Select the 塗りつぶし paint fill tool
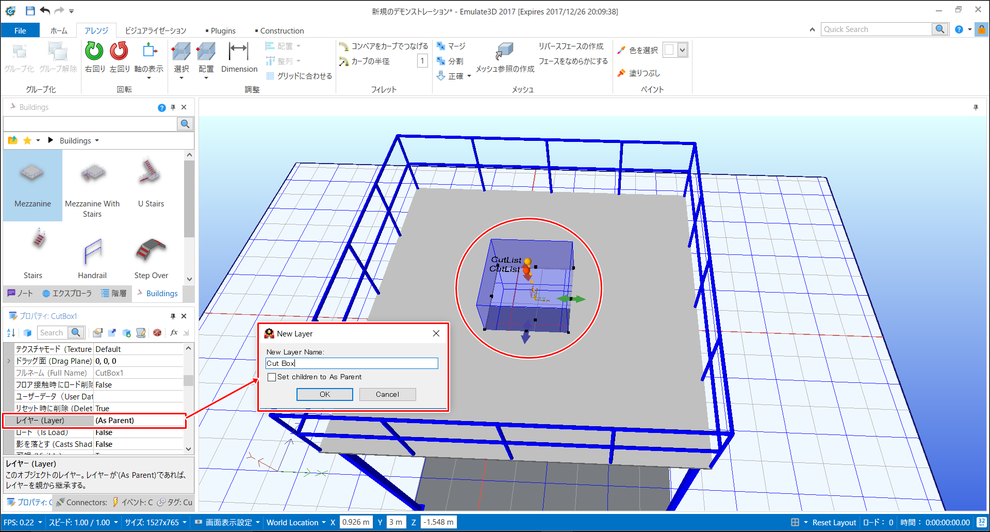Viewport: 990px width, 532px height. 638,73
